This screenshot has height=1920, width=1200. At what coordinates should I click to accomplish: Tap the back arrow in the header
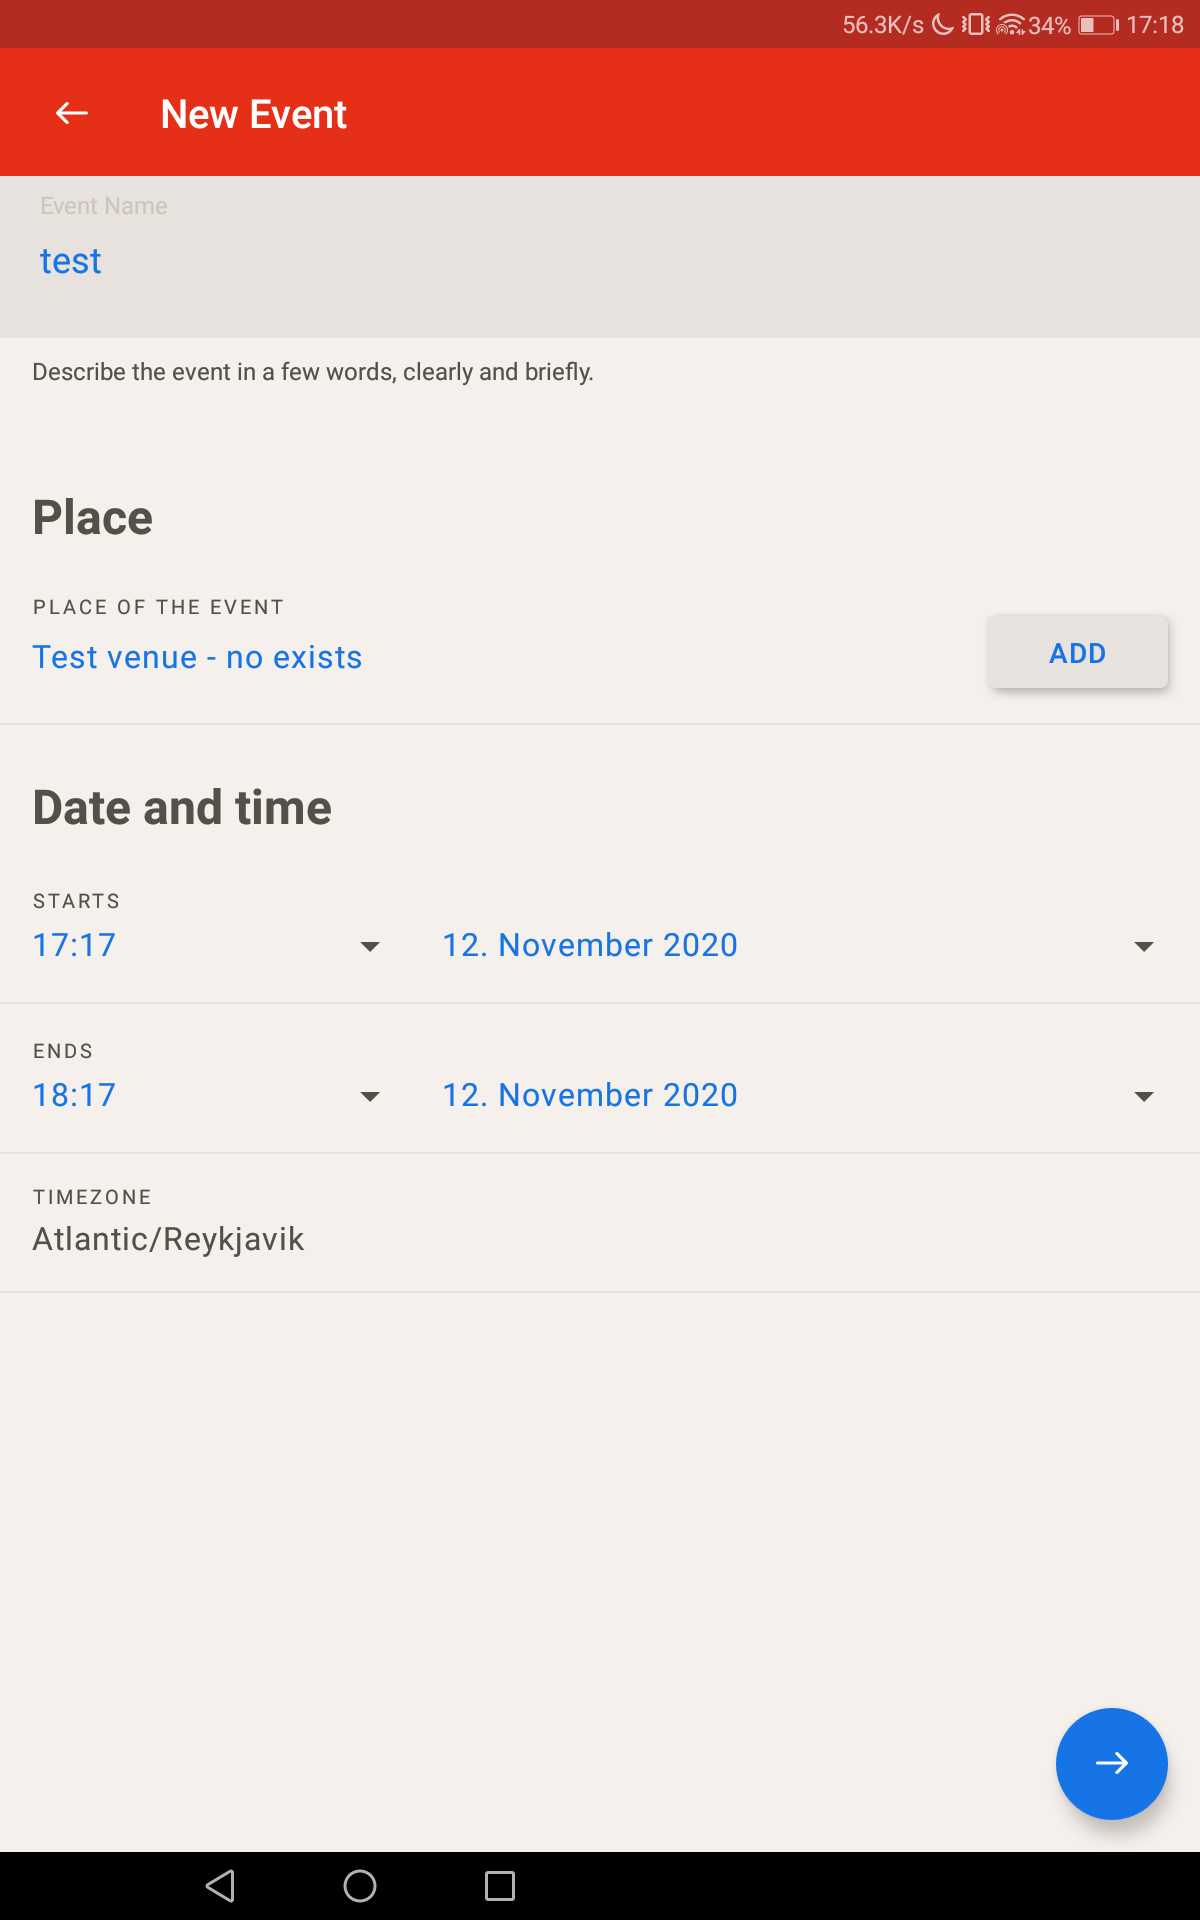tap(72, 114)
